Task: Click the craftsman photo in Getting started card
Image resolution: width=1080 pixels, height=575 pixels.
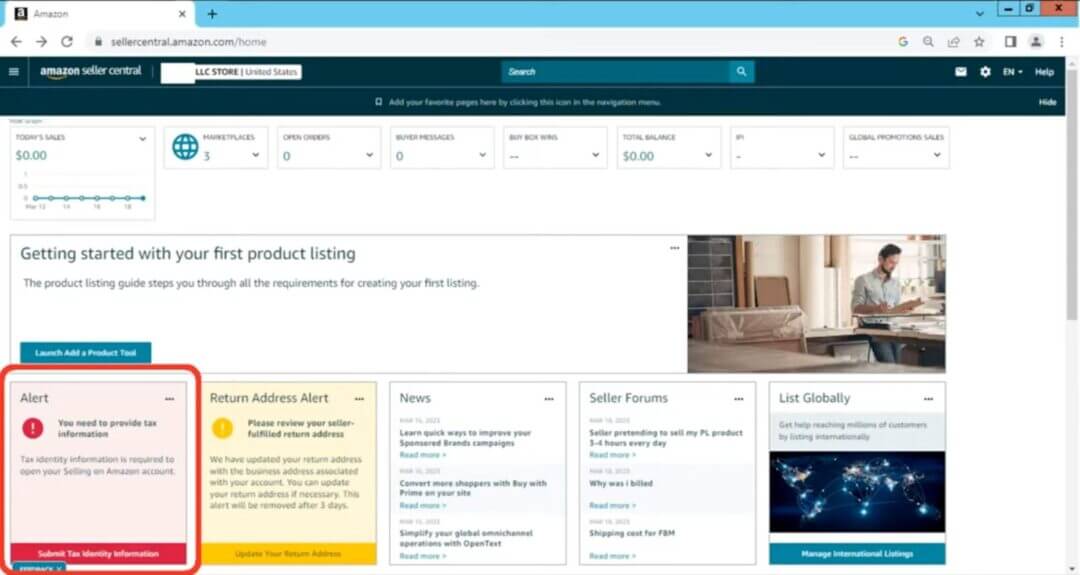Action: pyautogui.click(x=816, y=304)
